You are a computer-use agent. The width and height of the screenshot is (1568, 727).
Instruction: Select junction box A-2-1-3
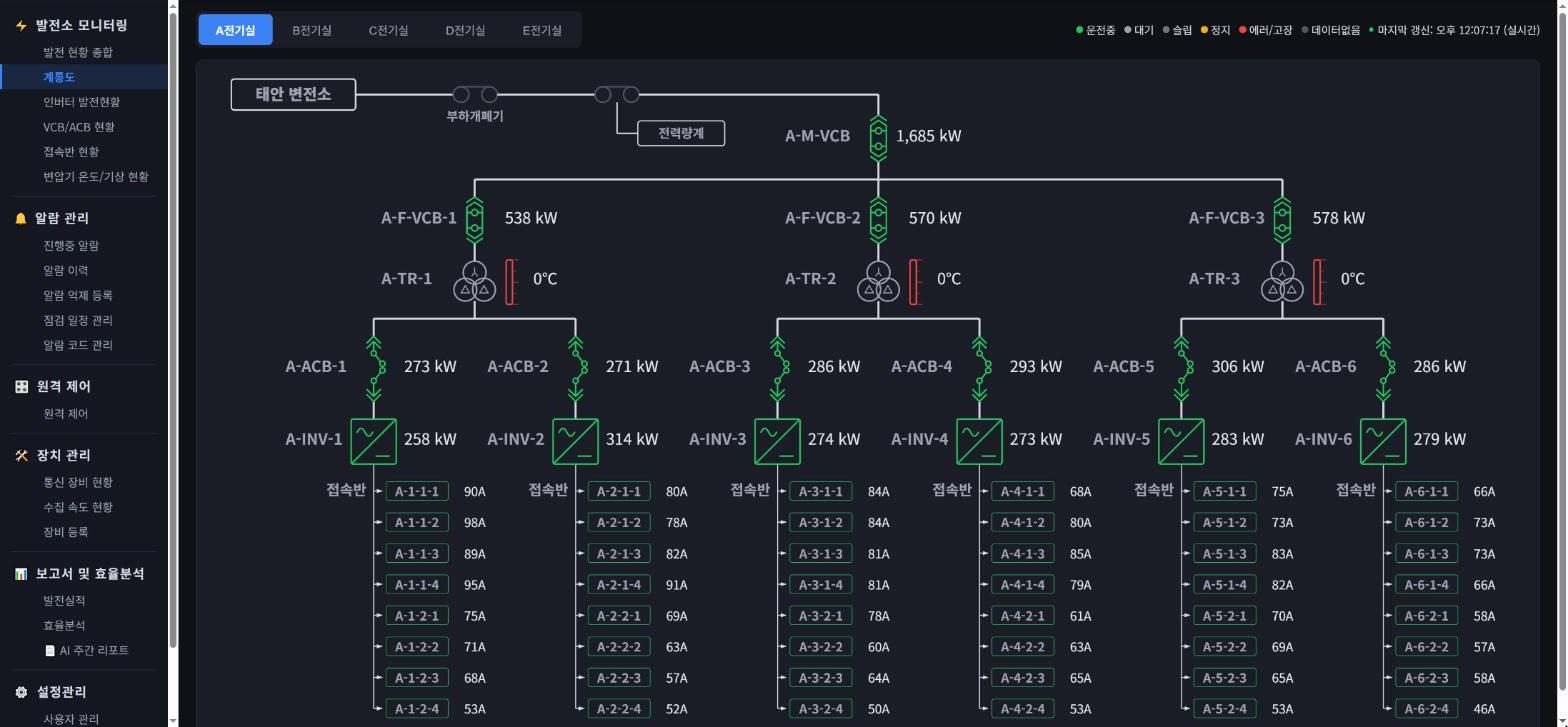pyautogui.click(x=619, y=554)
